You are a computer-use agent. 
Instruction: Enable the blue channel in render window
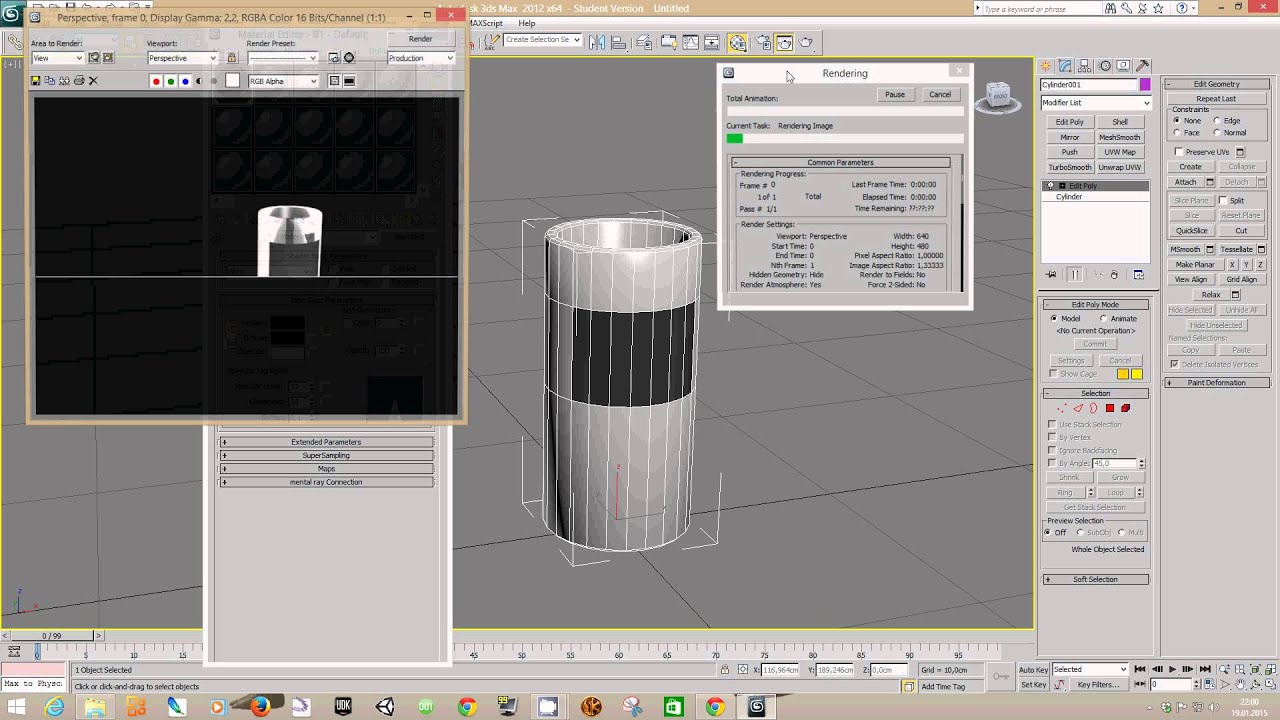click(x=185, y=81)
